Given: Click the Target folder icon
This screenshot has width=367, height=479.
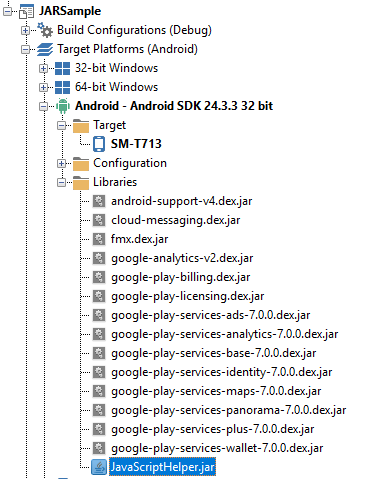Looking at the screenshot, I should (x=81, y=126).
